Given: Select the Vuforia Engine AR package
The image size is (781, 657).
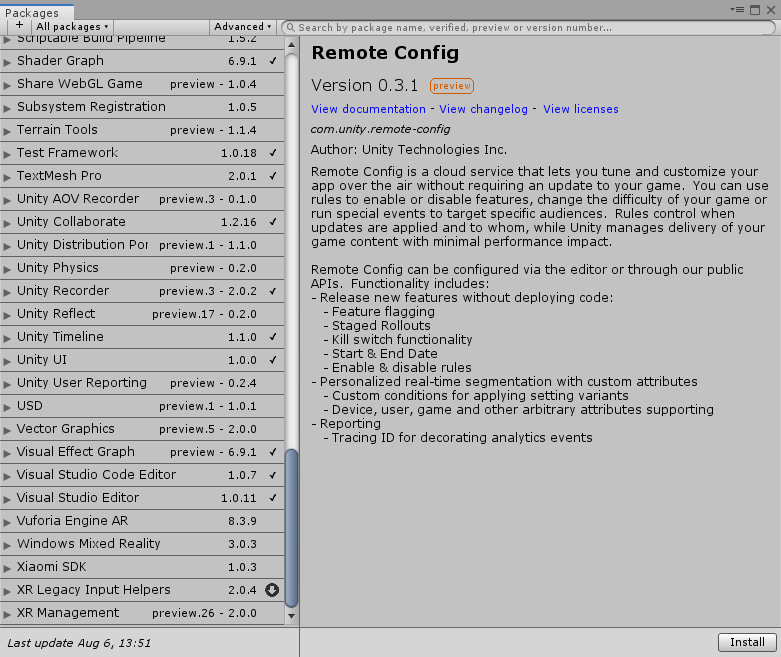Looking at the screenshot, I should coord(142,521).
